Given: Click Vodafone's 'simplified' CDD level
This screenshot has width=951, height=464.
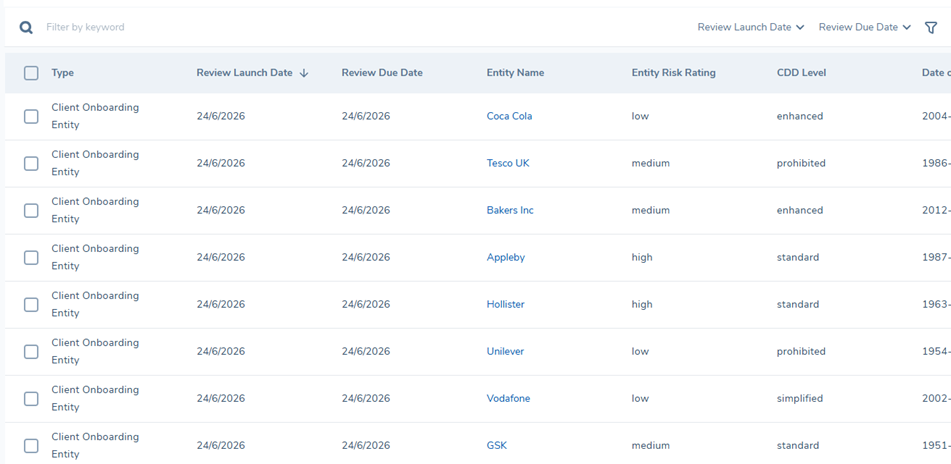Looking at the screenshot, I should pos(800,398).
